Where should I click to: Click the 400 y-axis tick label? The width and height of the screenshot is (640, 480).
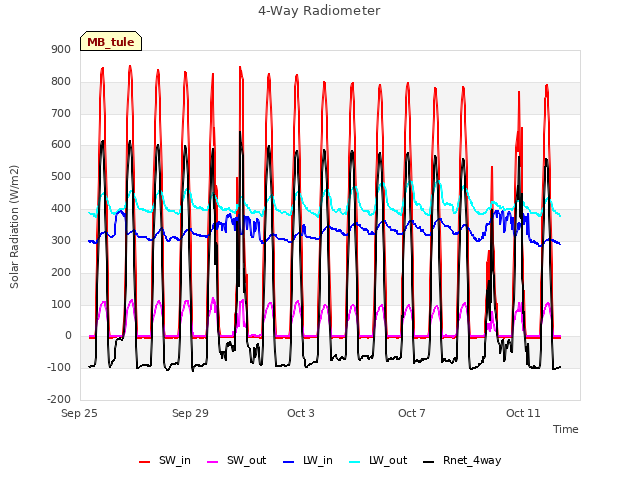point(61,209)
